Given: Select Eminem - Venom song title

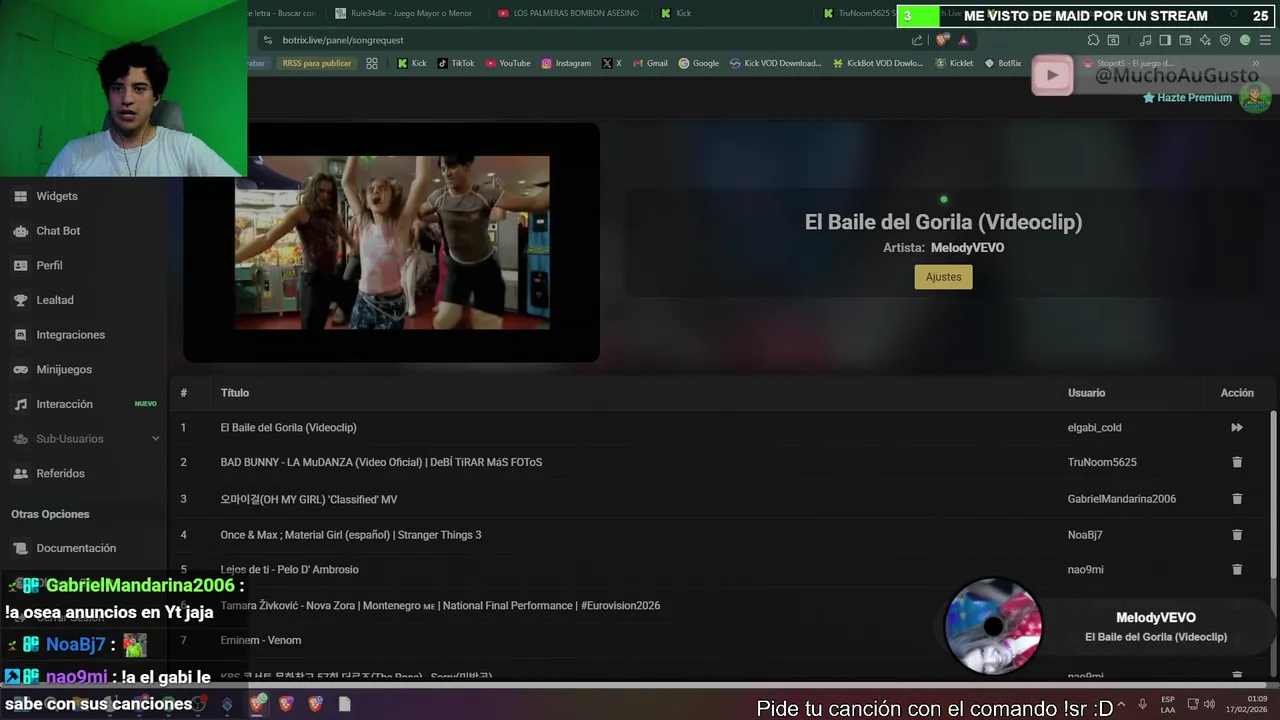Looking at the screenshot, I should [260, 640].
